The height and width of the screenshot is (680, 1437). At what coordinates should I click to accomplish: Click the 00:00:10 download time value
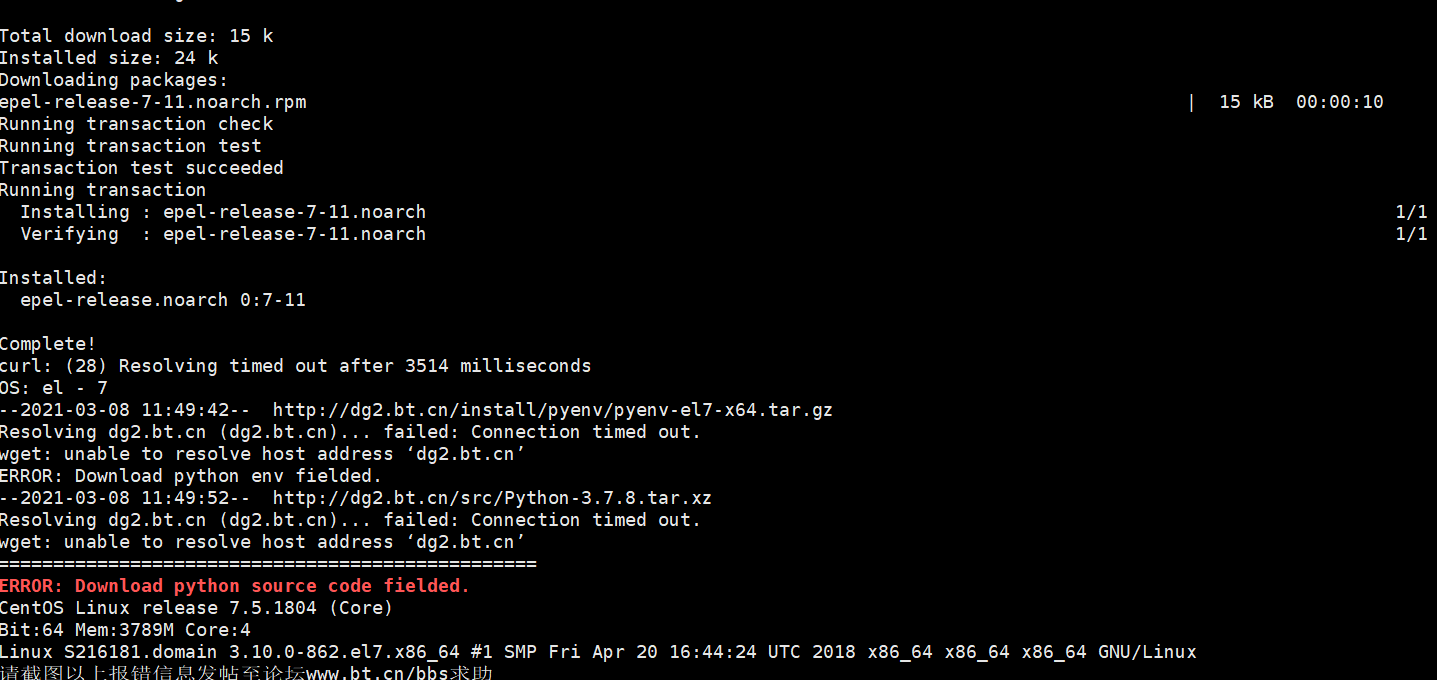[x=1339, y=102]
